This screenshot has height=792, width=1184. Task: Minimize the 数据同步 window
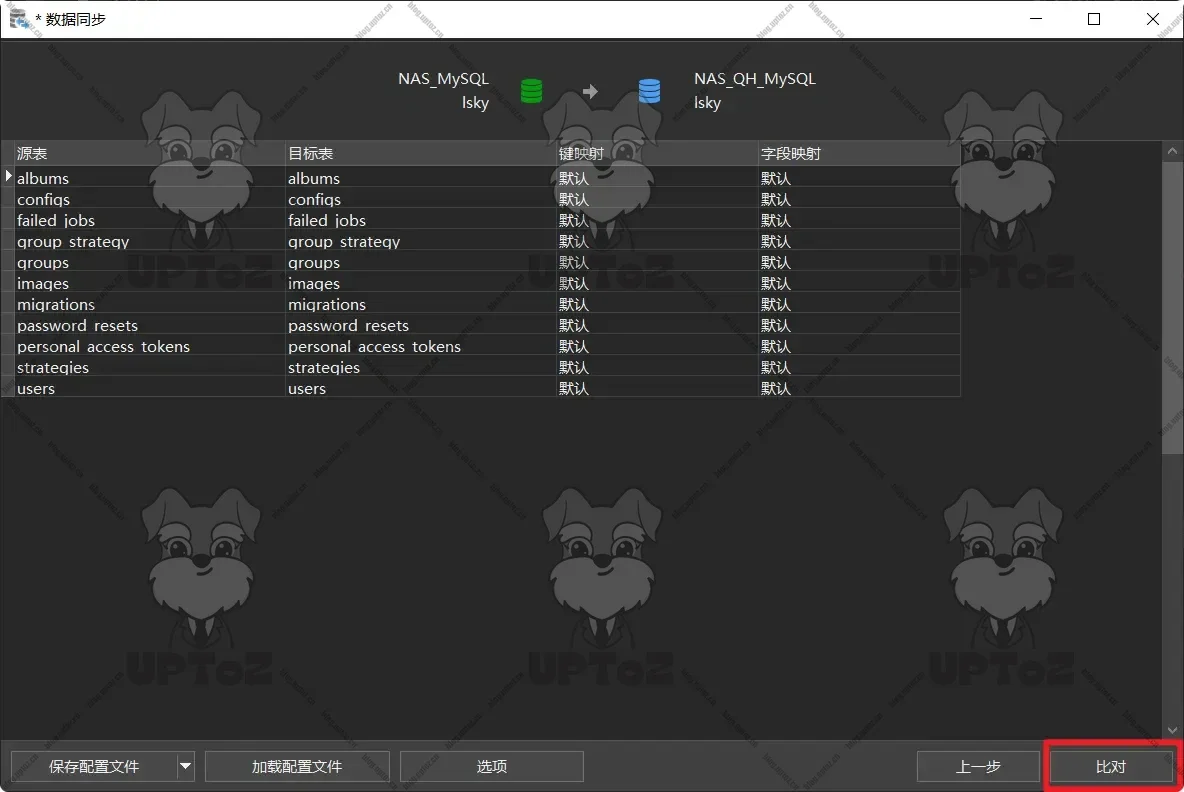pos(1036,19)
